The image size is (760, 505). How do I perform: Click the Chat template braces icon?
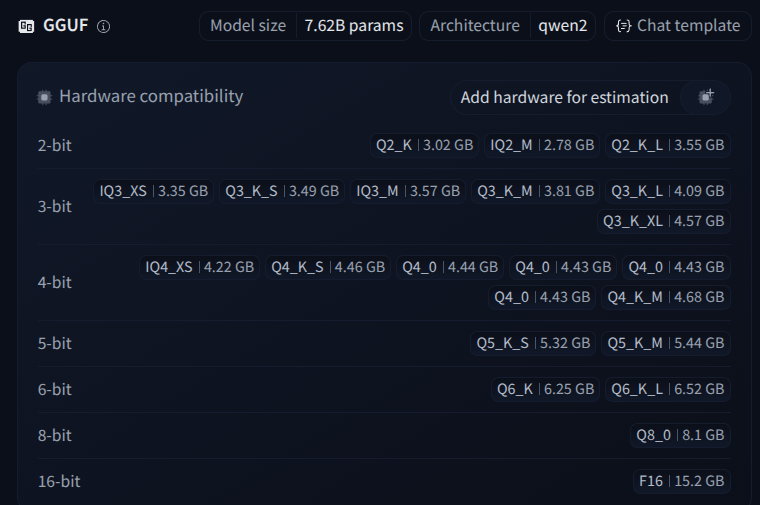click(x=624, y=26)
